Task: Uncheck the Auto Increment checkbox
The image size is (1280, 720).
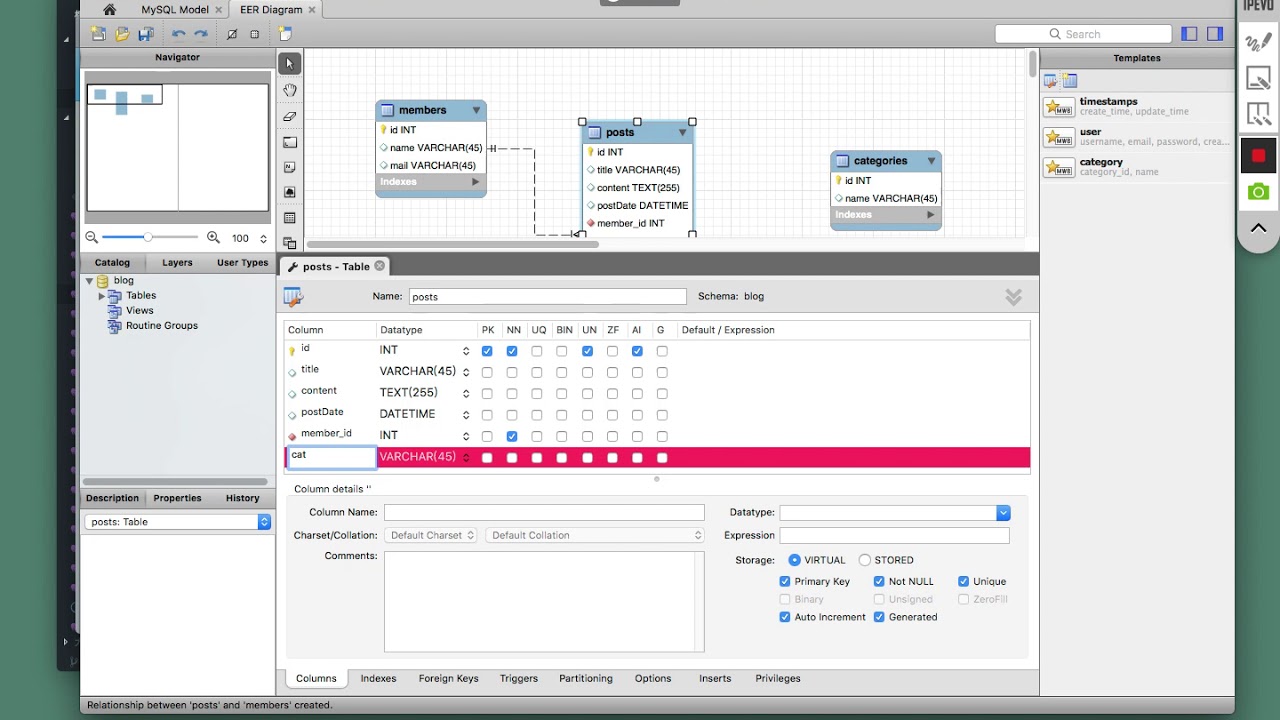Action: [x=785, y=617]
